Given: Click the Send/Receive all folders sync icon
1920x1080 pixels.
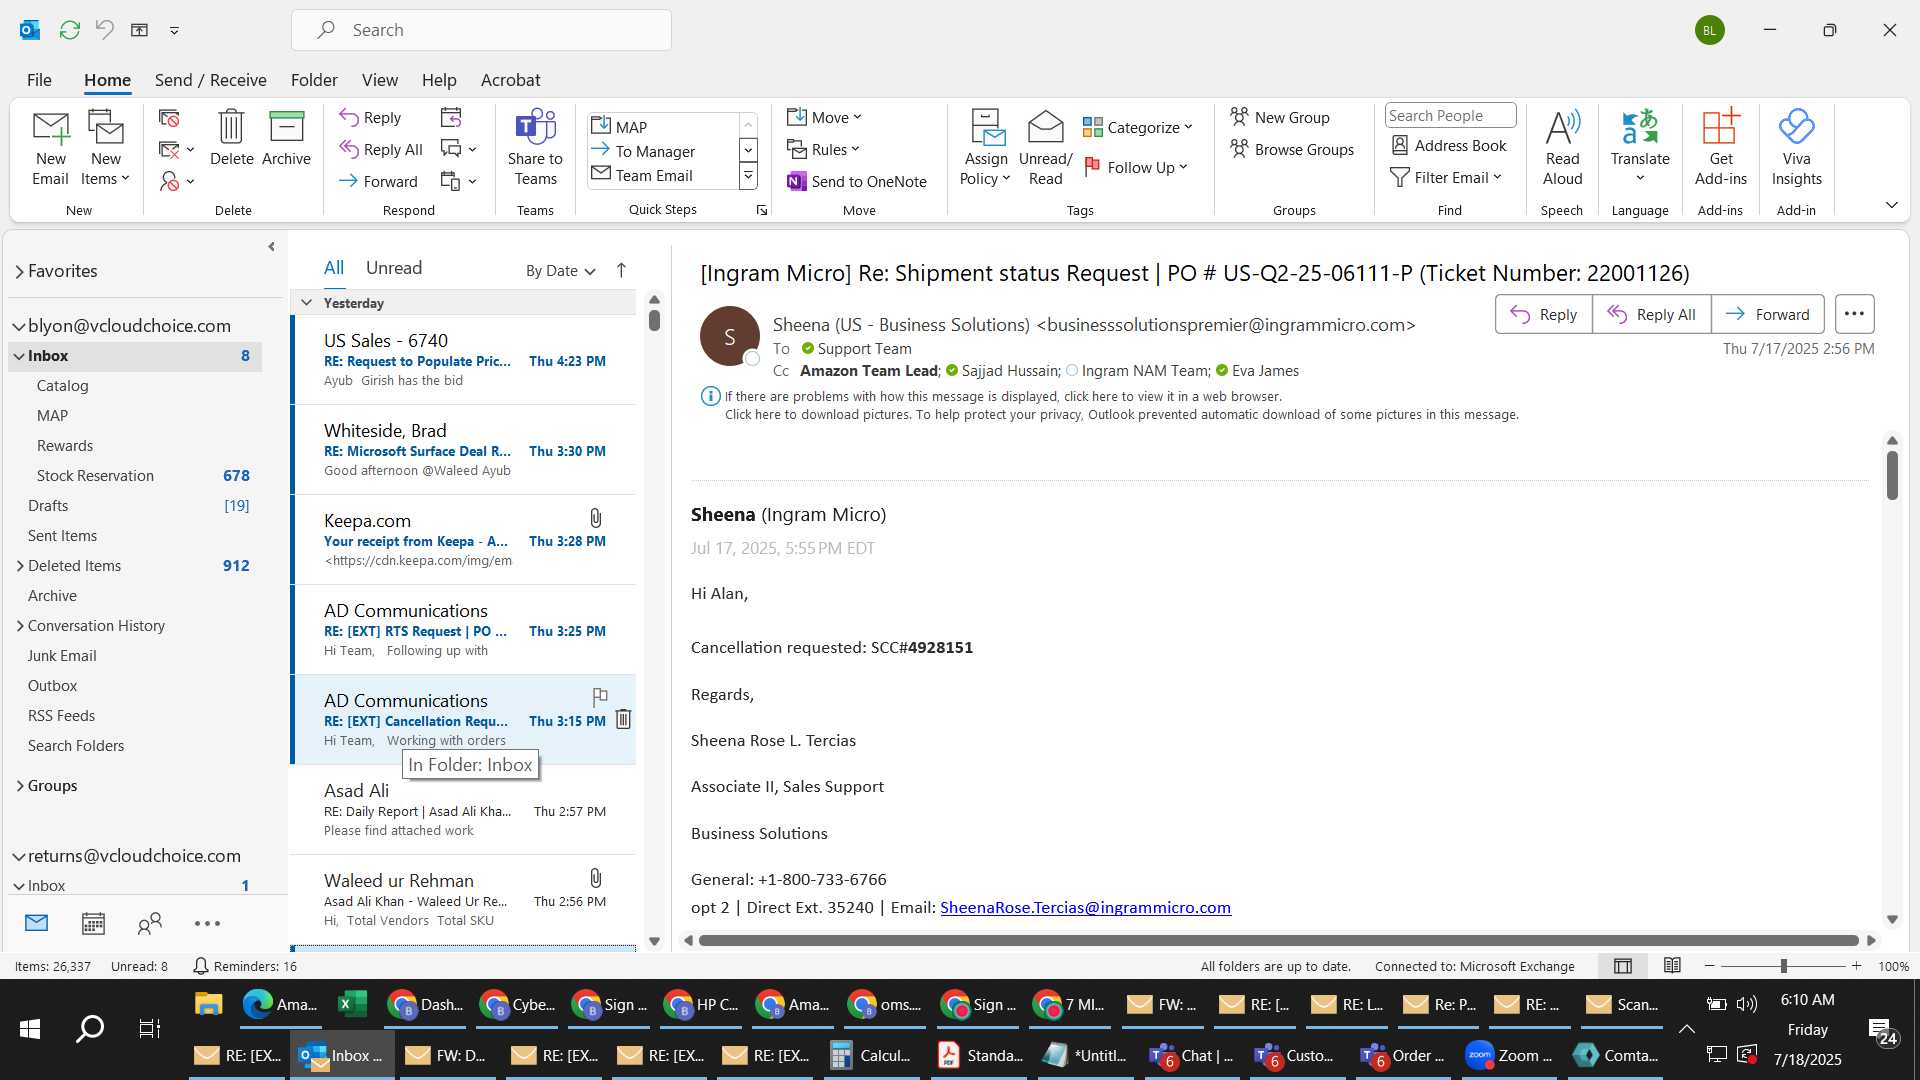Looking at the screenshot, I should [70, 30].
